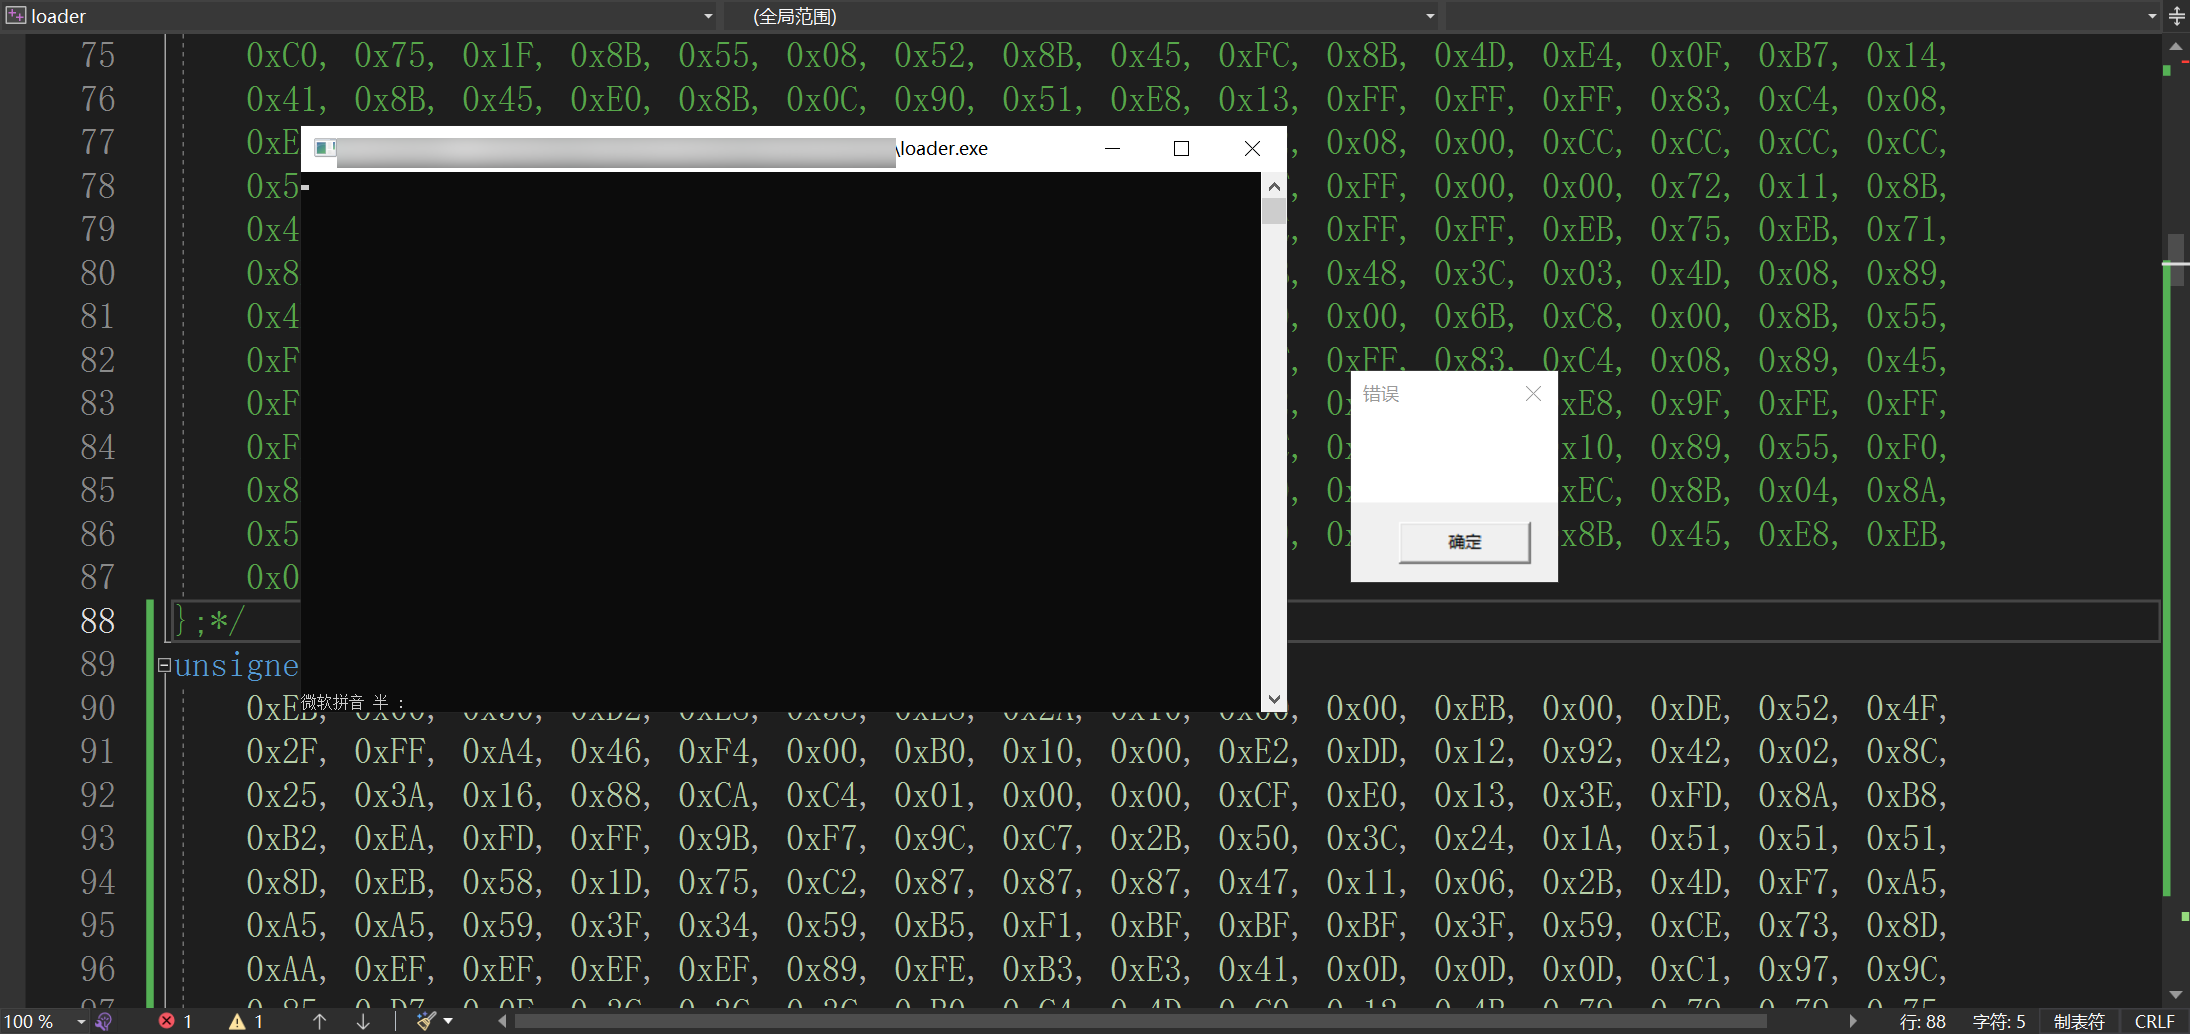Screen dimensions: 2190x1034
Task: Toggle the 制表符 indentation indicator
Action: pos(2078,1021)
